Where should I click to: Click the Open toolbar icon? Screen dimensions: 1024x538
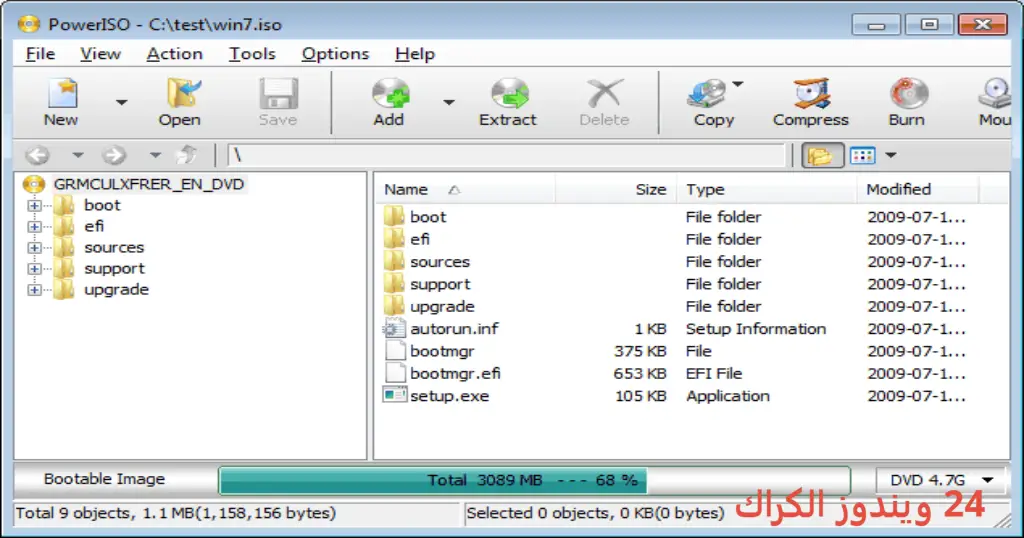pyautogui.click(x=183, y=93)
